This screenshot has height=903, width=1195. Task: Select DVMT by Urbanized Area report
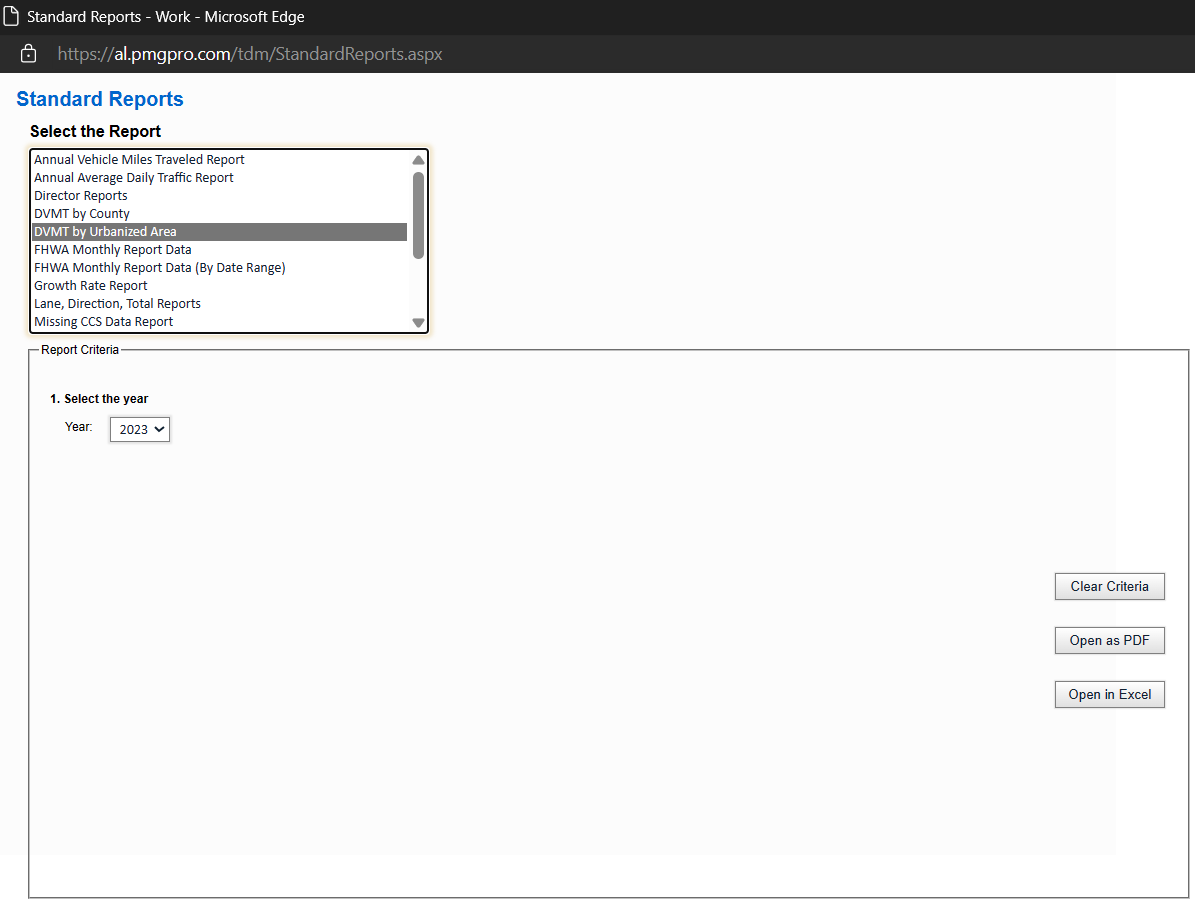point(219,232)
